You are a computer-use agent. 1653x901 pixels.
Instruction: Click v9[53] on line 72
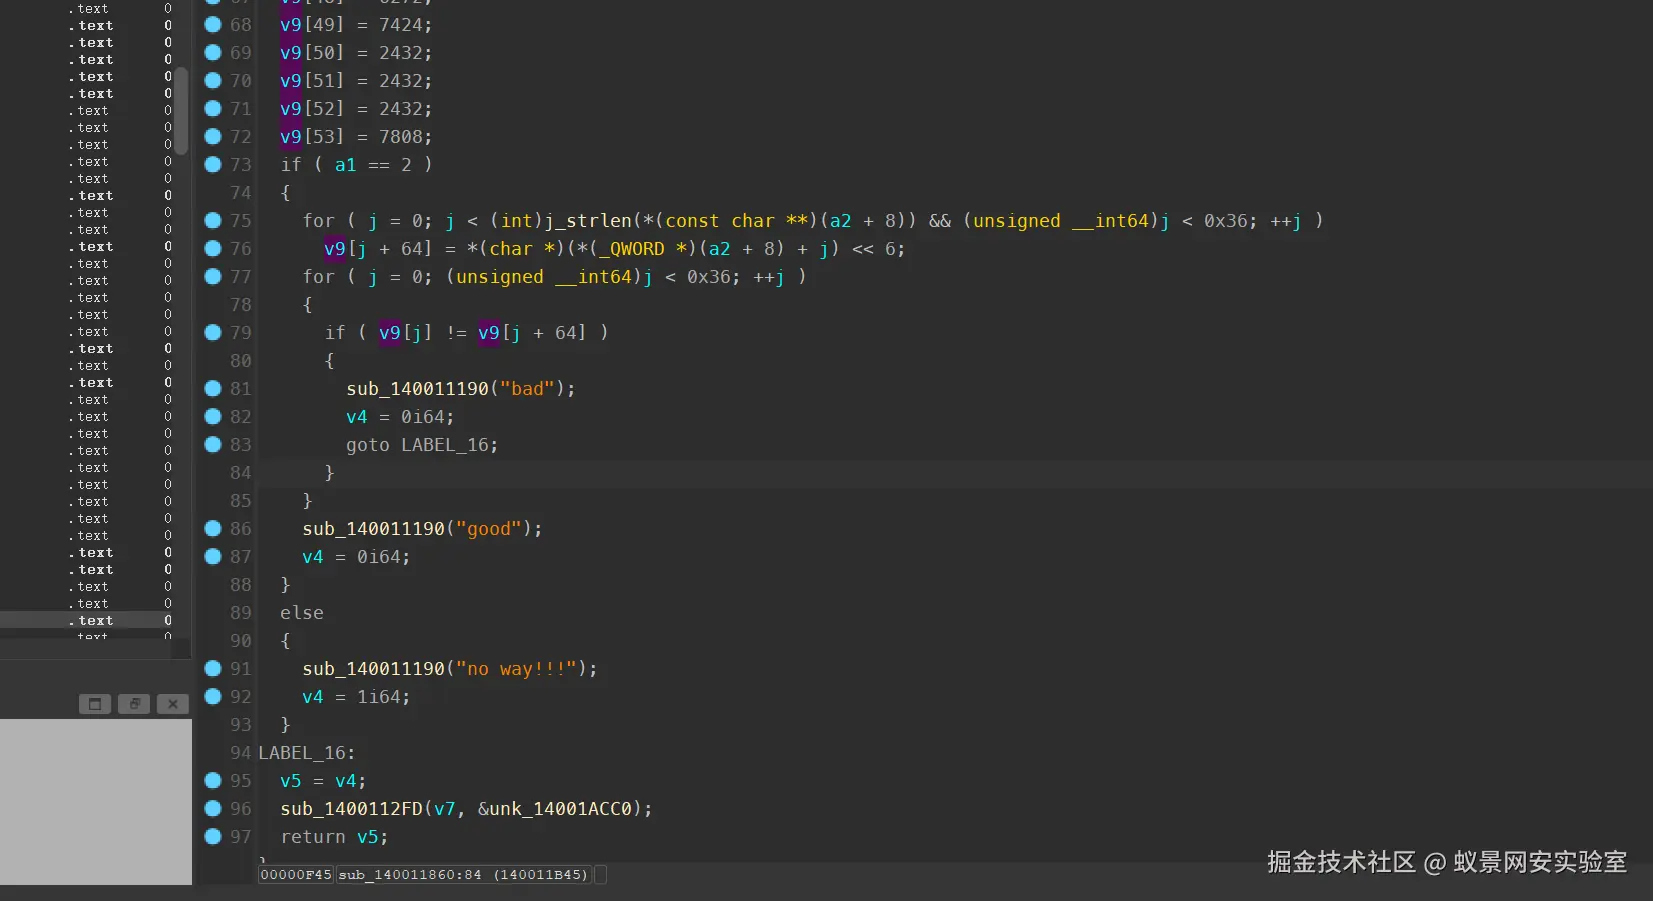[x=312, y=136]
